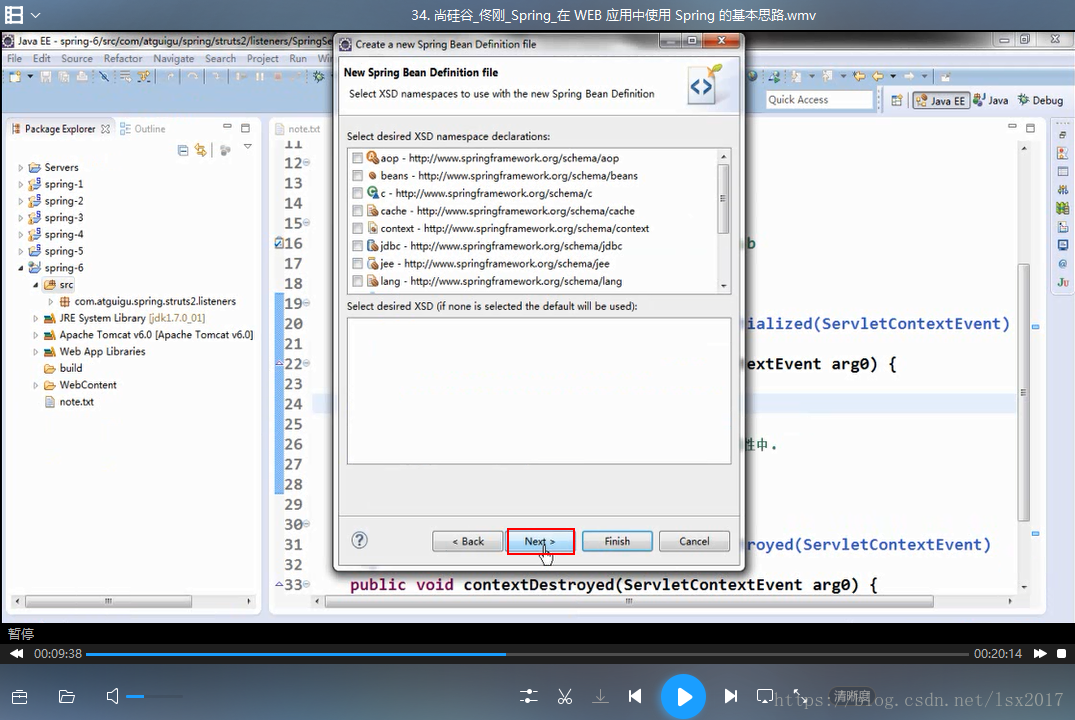Open the file folder icon in the player
This screenshot has height=720, width=1075.
67,697
